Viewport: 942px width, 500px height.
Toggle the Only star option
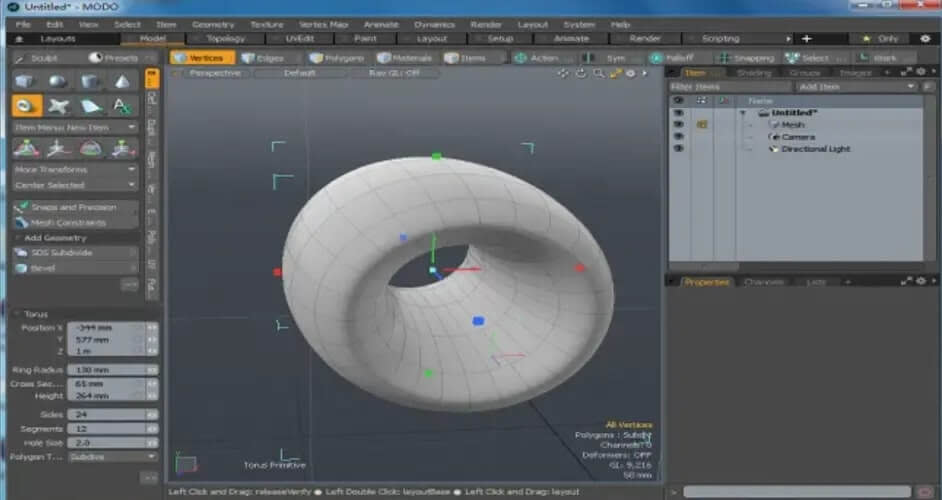(881, 38)
